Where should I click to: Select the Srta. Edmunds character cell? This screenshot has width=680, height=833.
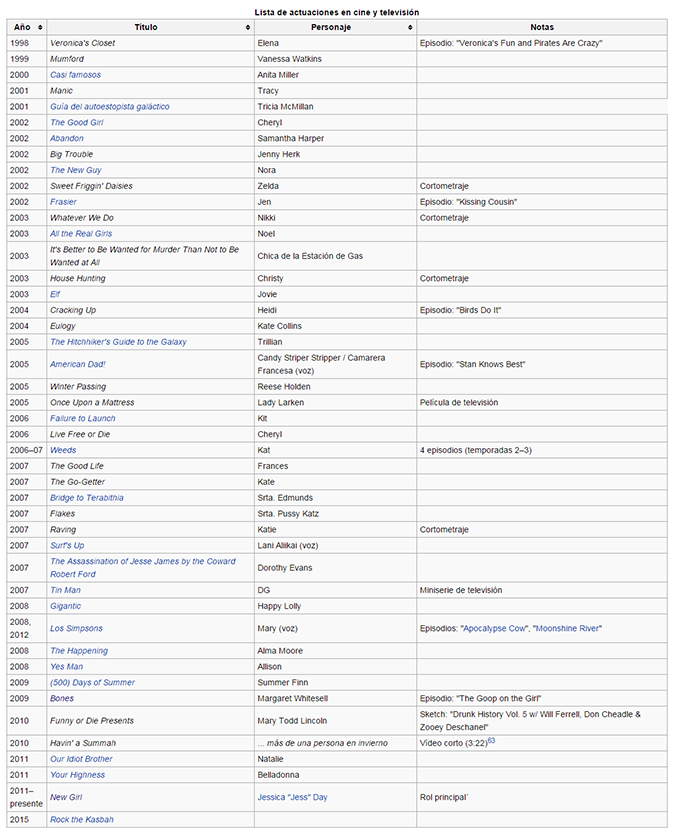(336, 498)
